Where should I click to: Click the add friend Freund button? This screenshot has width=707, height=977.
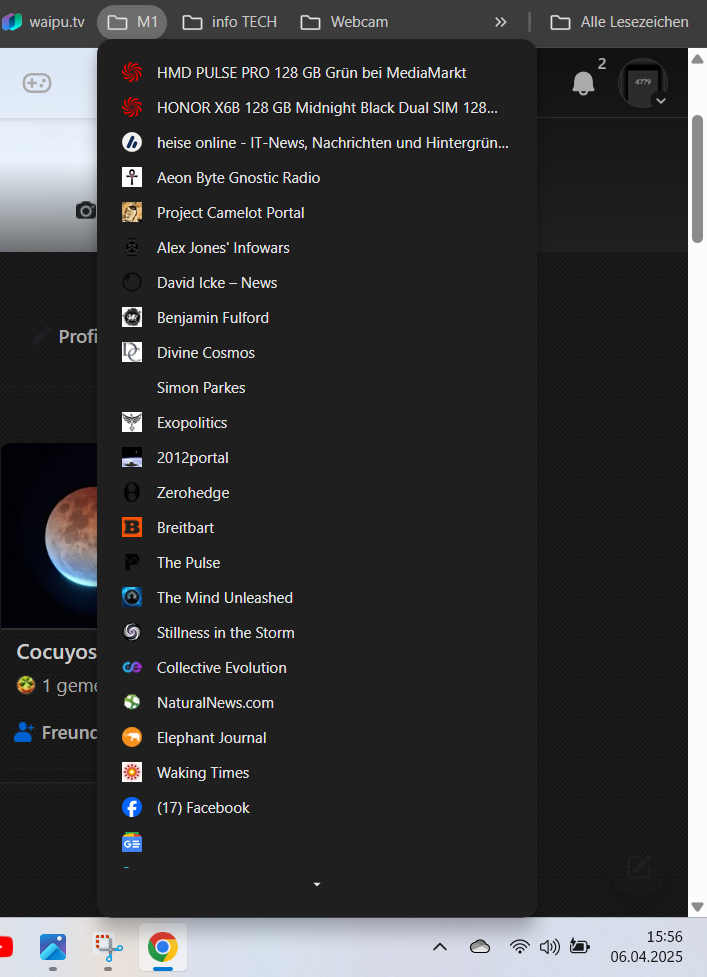coord(55,733)
